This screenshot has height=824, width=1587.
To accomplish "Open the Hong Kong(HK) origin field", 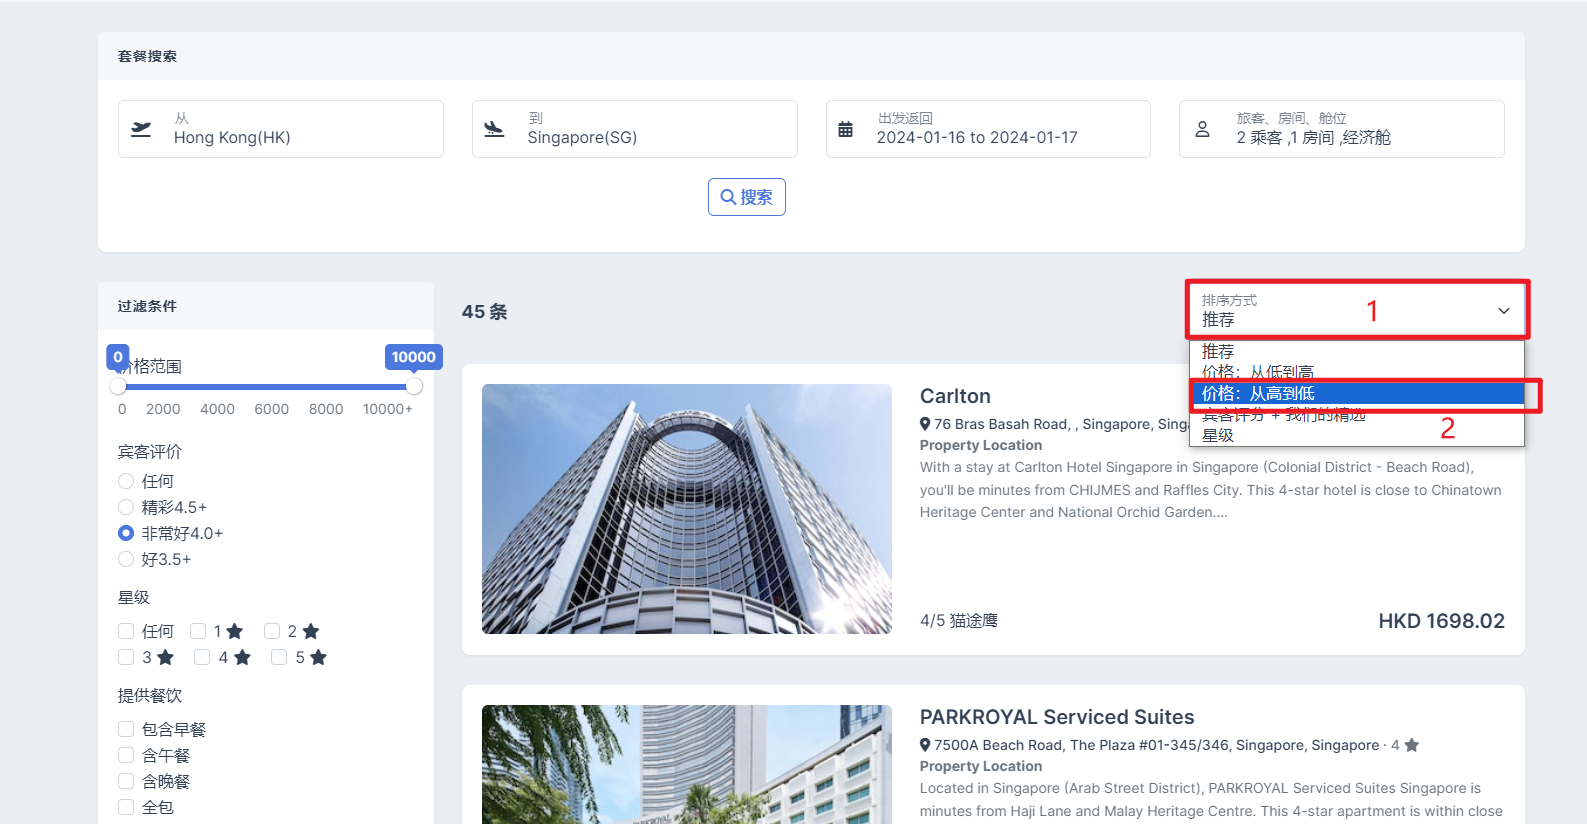I will coord(280,129).
